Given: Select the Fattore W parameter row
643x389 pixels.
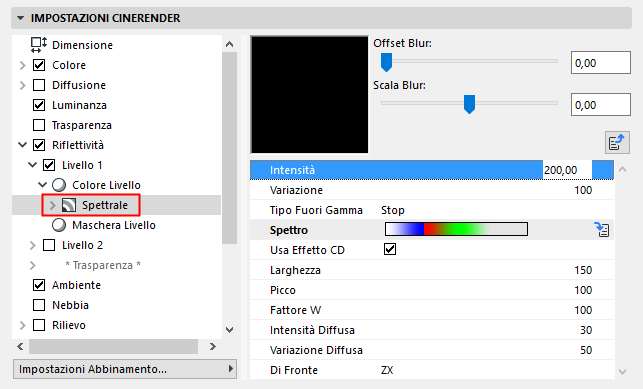Looking at the screenshot, I should tap(432, 310).
